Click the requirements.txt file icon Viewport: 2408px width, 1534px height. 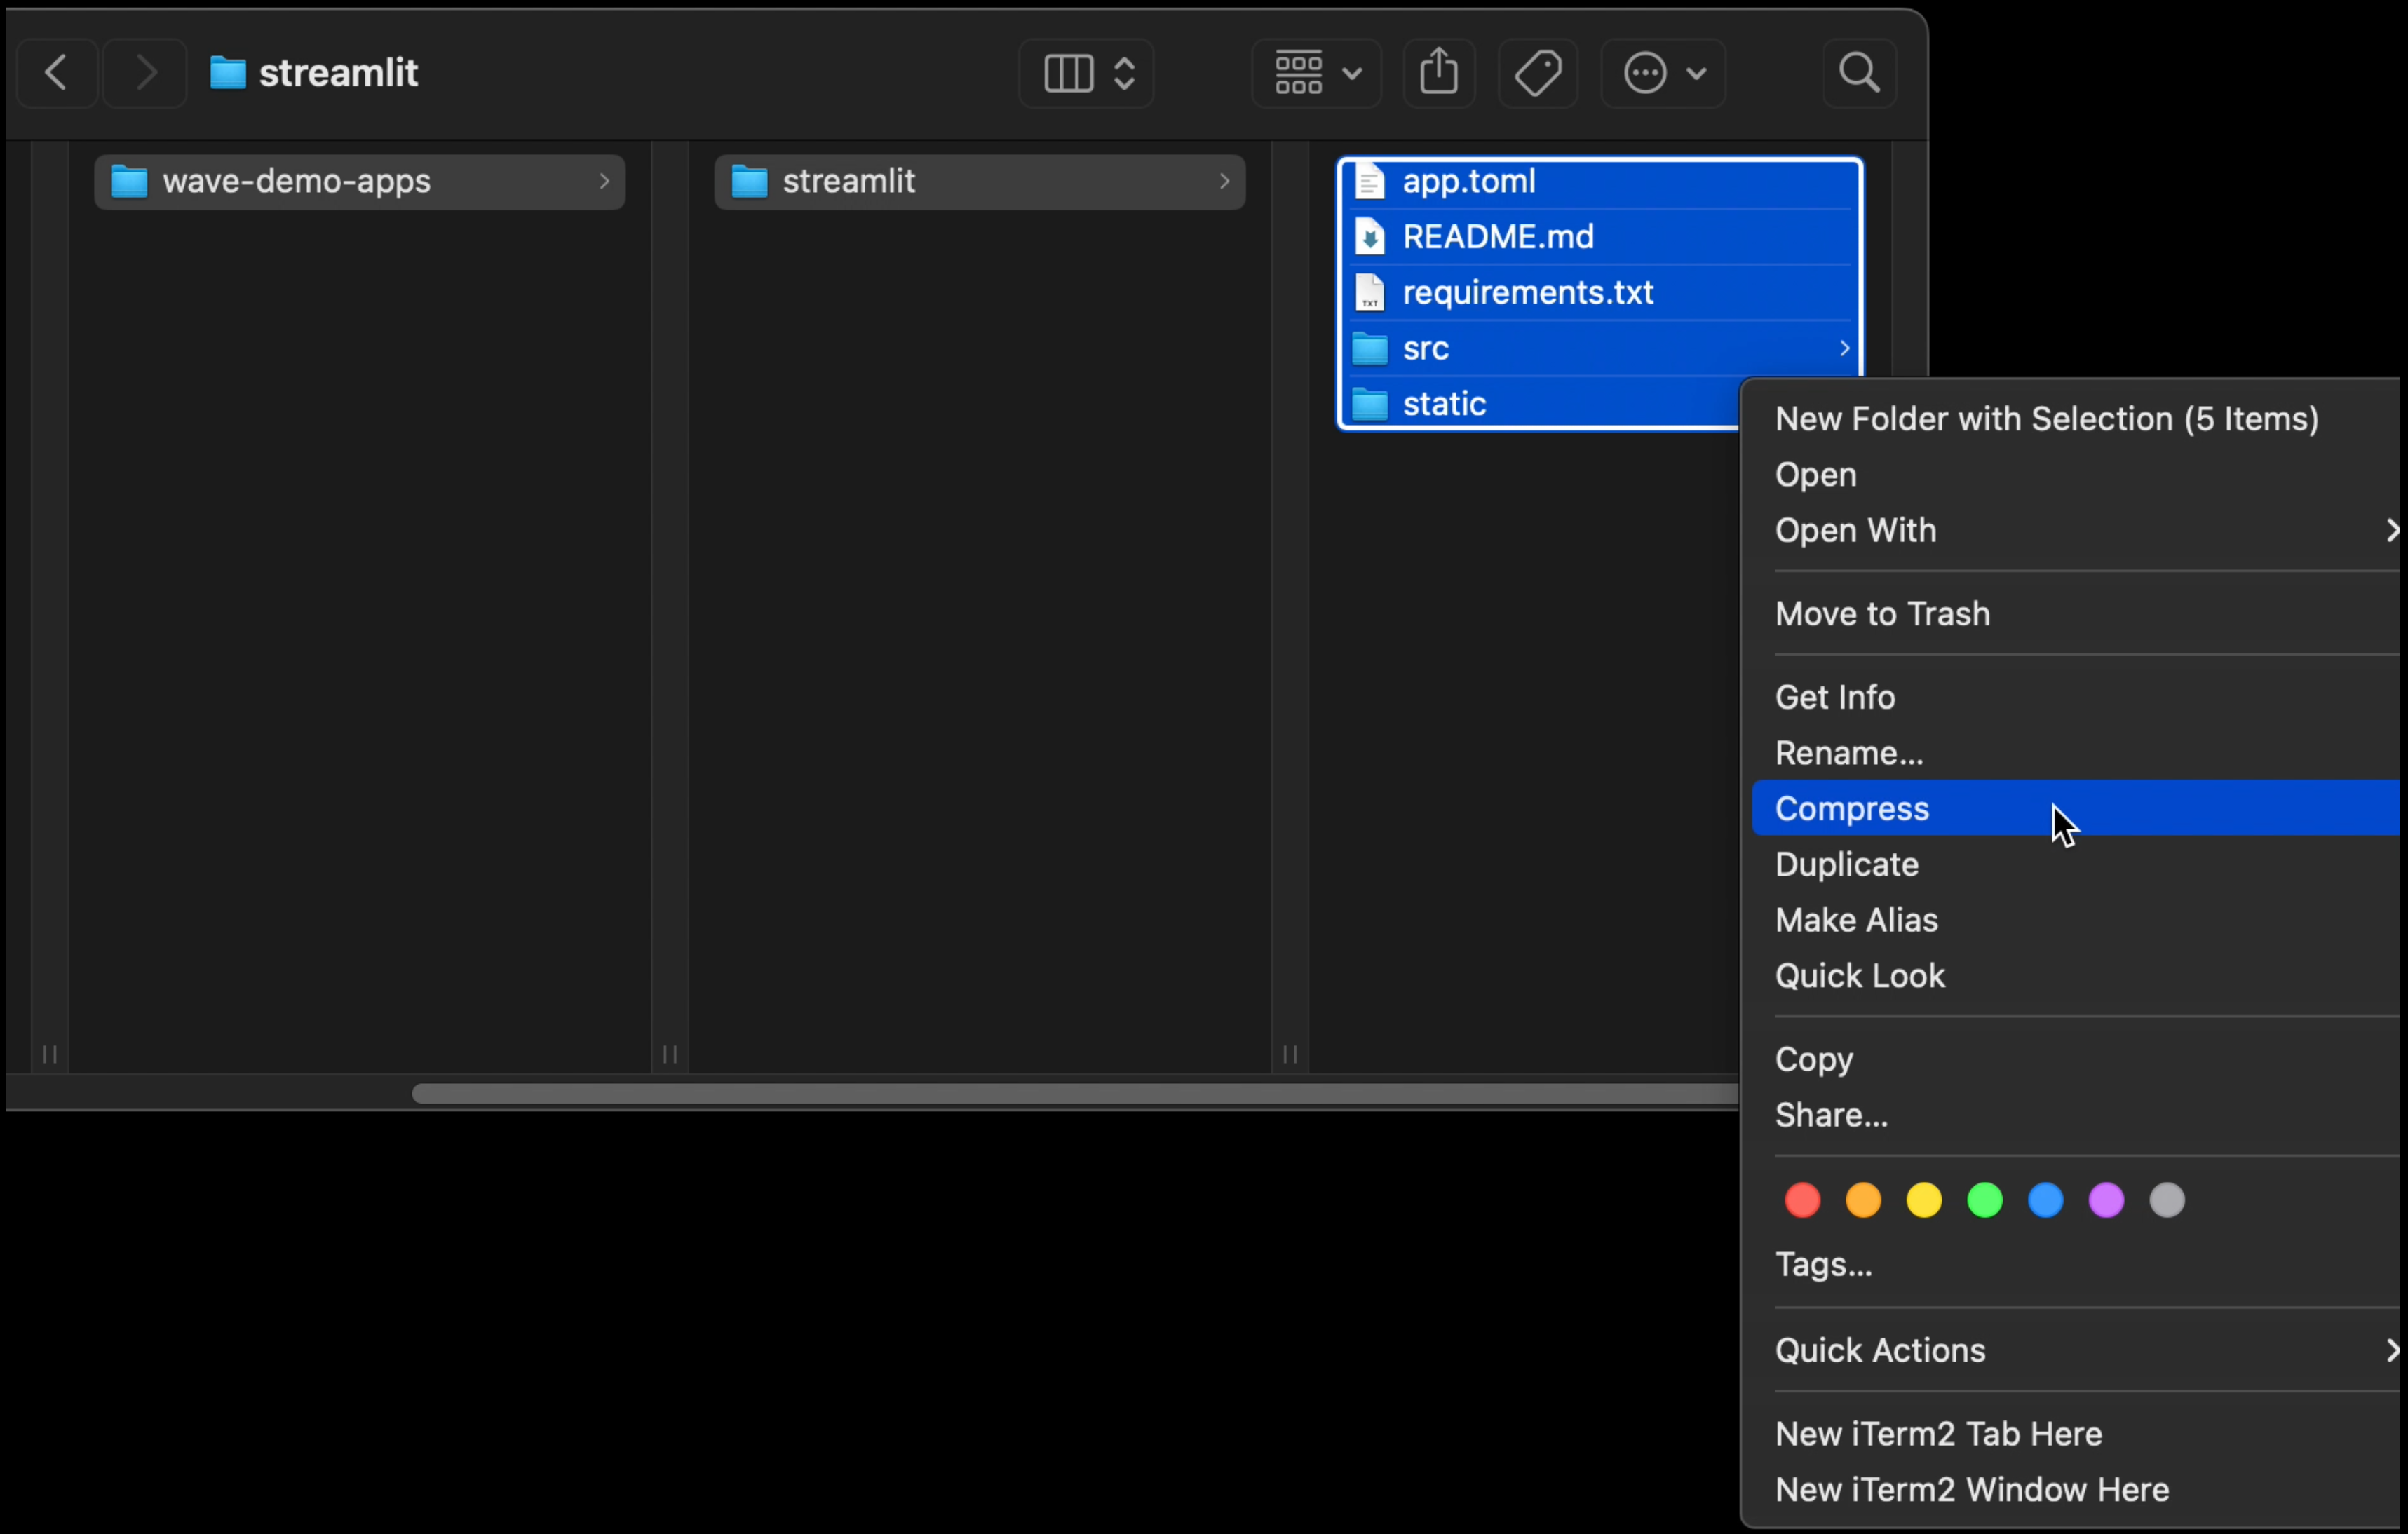pos(1369,293)
